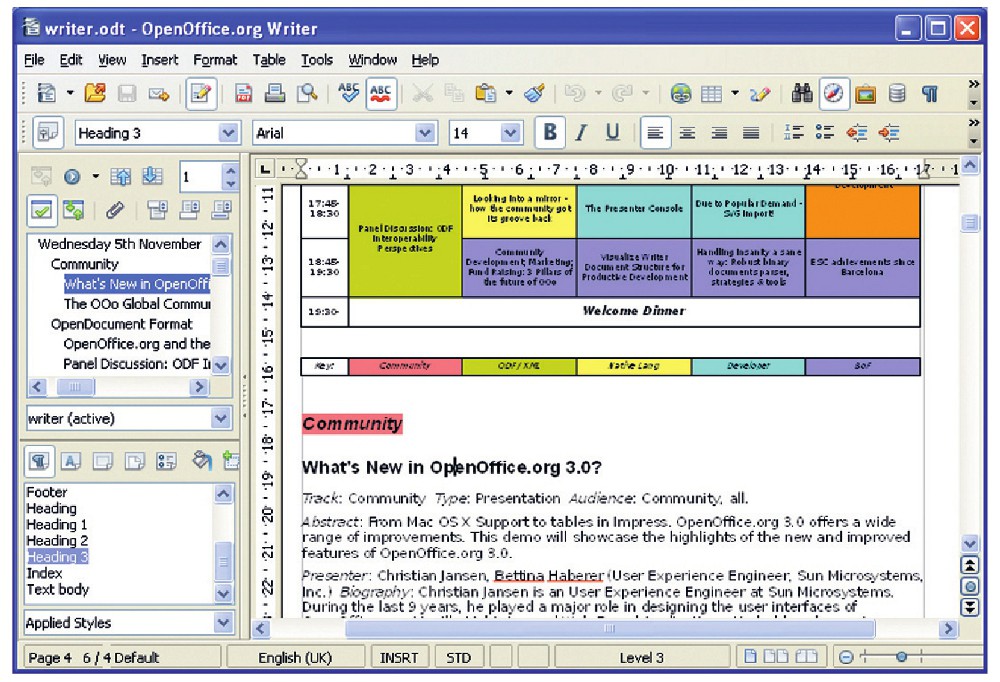
Task: Click the Export as PDF icon
Action: 244,94
